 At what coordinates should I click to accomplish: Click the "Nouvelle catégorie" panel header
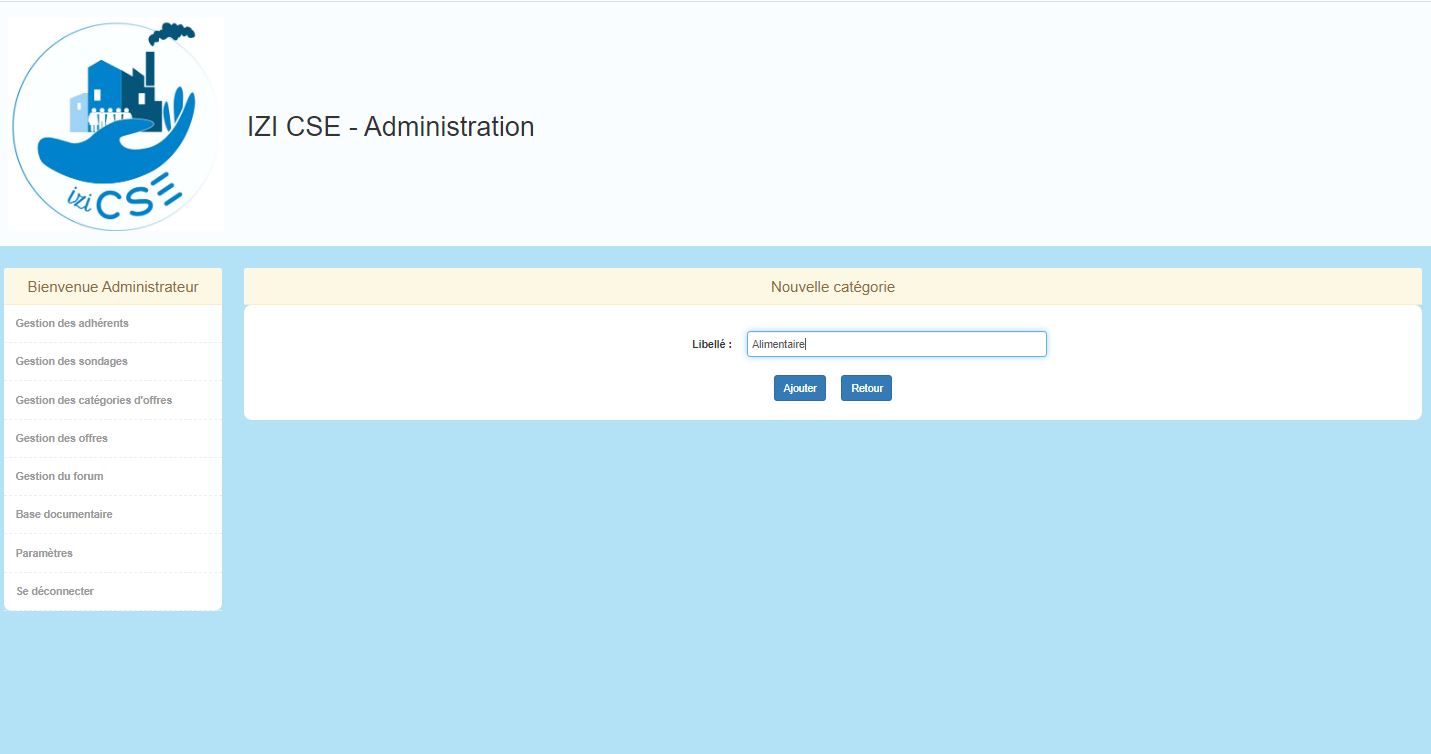point(832,287)
